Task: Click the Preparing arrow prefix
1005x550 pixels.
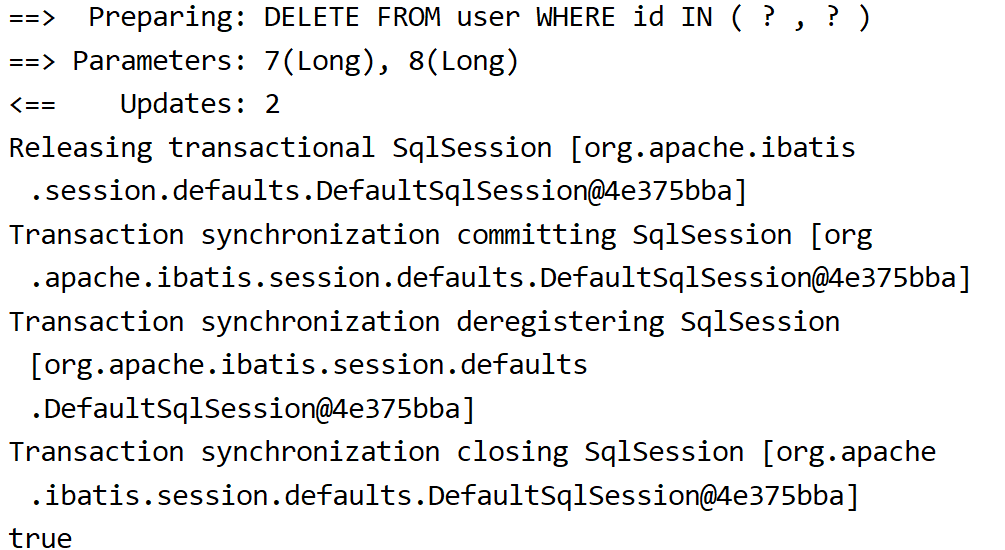Action: [32, 18]
